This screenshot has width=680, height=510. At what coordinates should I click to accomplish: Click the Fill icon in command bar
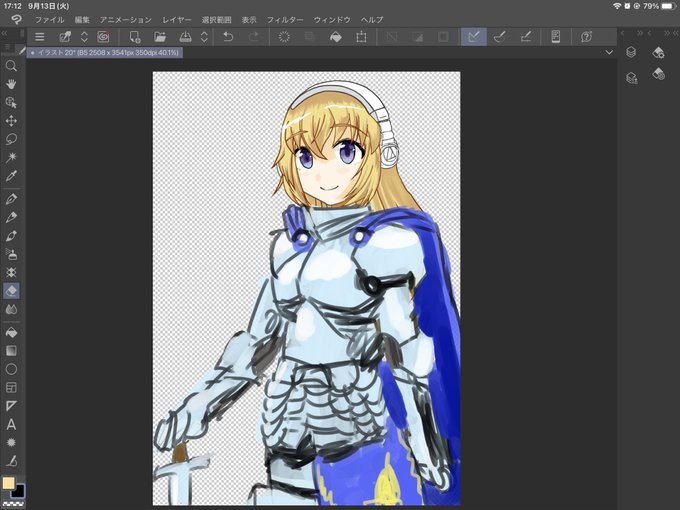(x=336, y=37)
